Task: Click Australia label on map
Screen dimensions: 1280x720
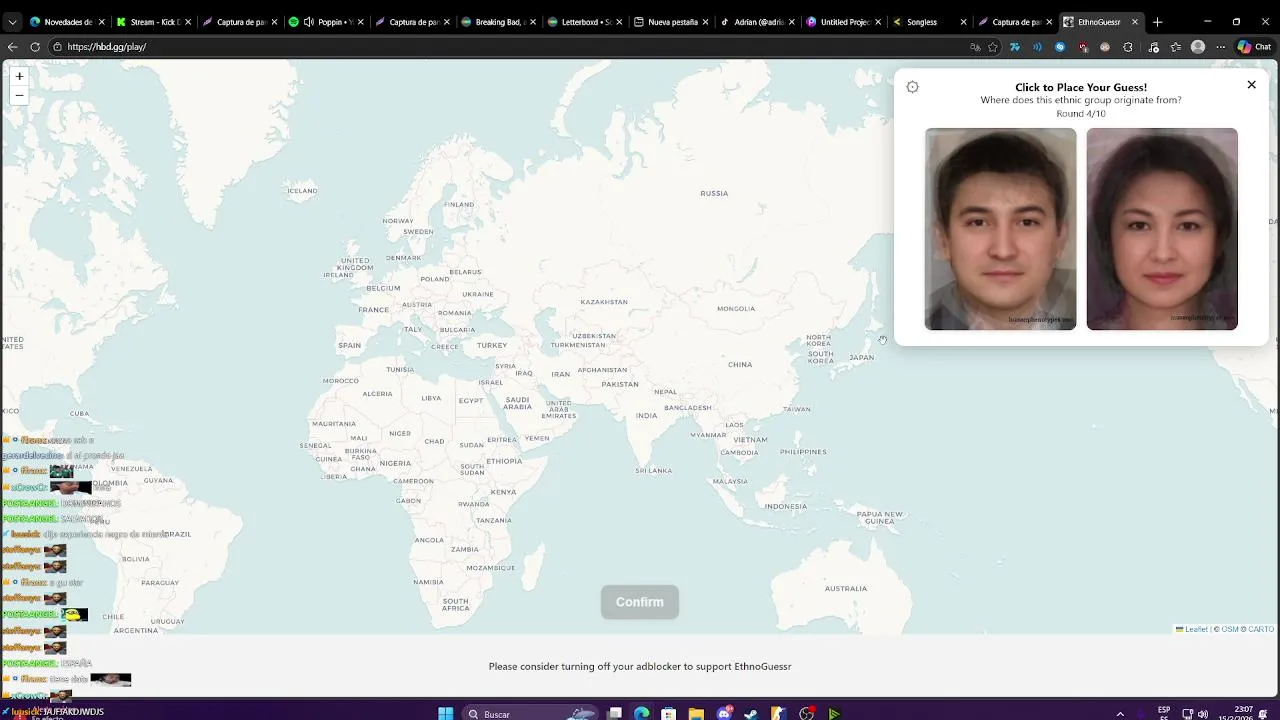Action: pyautogui.click(x=846, y=588)
